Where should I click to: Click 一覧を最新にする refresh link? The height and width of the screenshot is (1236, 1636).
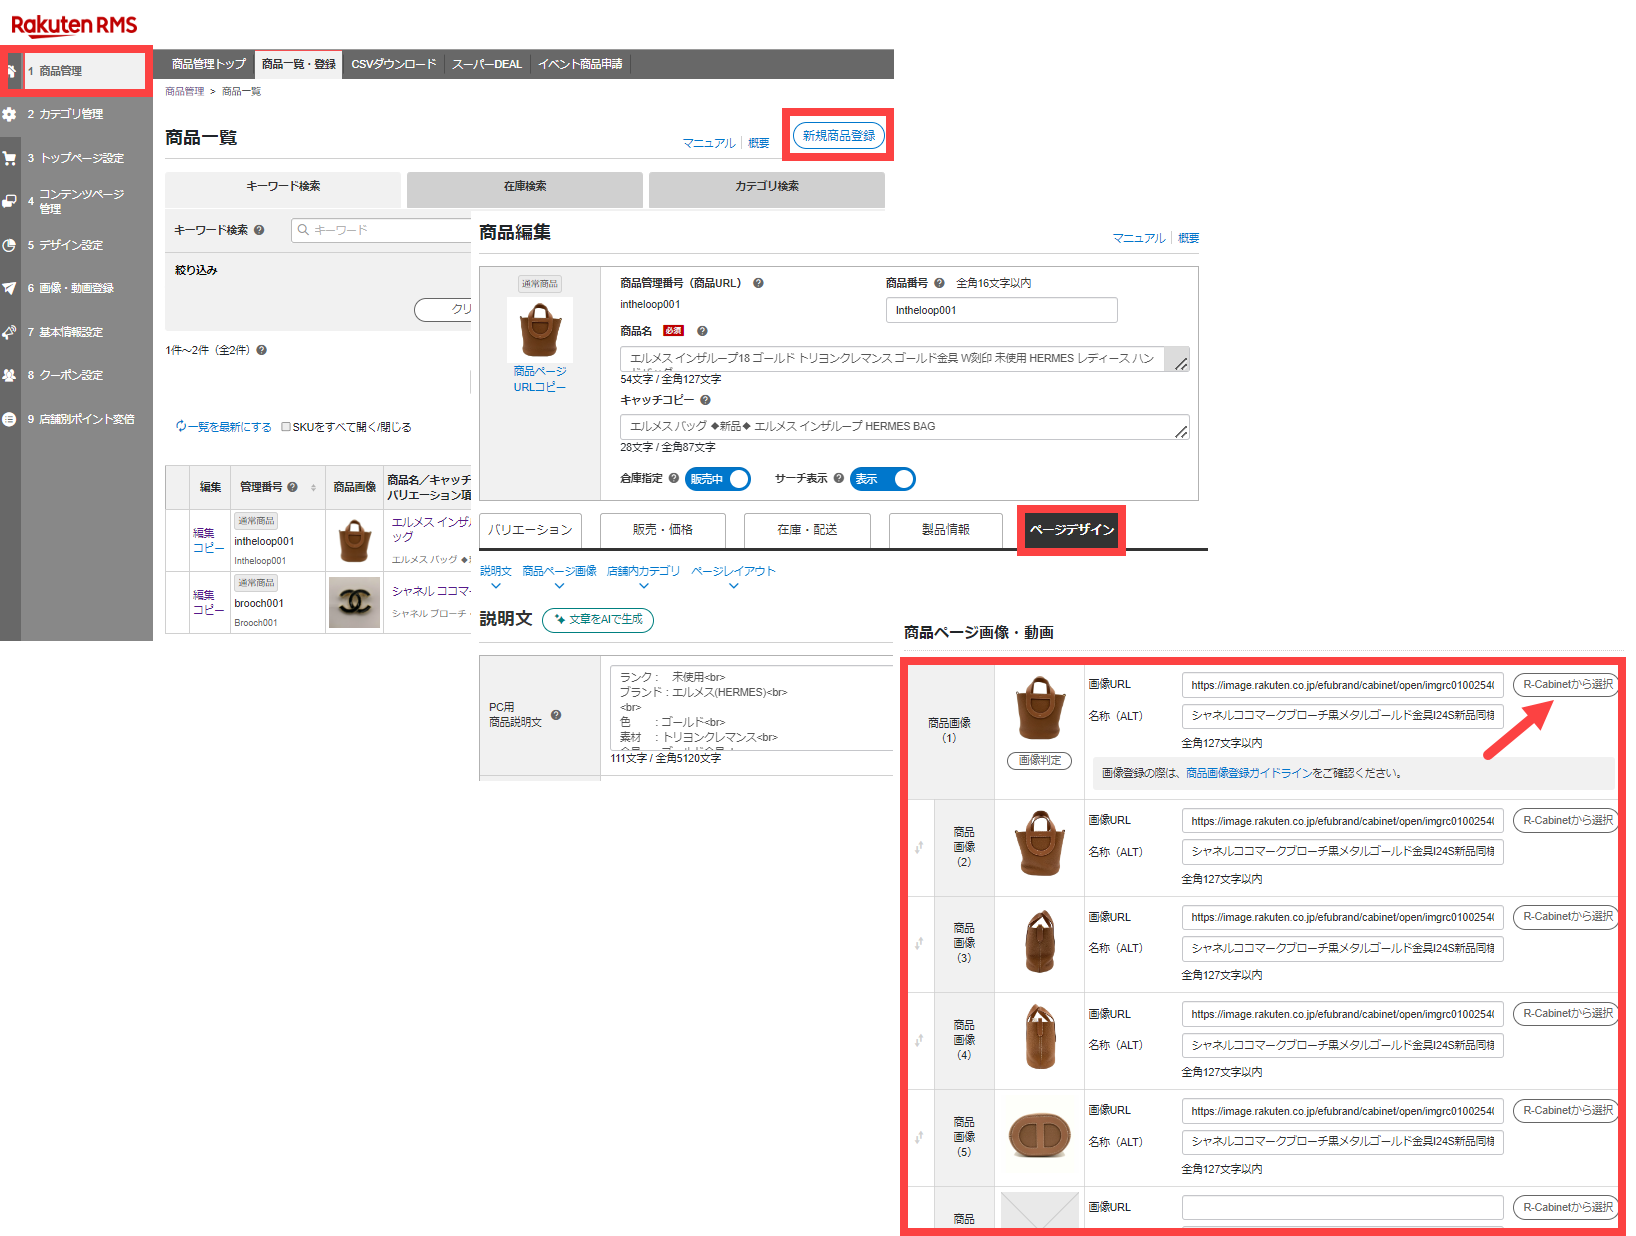[224, 427]
